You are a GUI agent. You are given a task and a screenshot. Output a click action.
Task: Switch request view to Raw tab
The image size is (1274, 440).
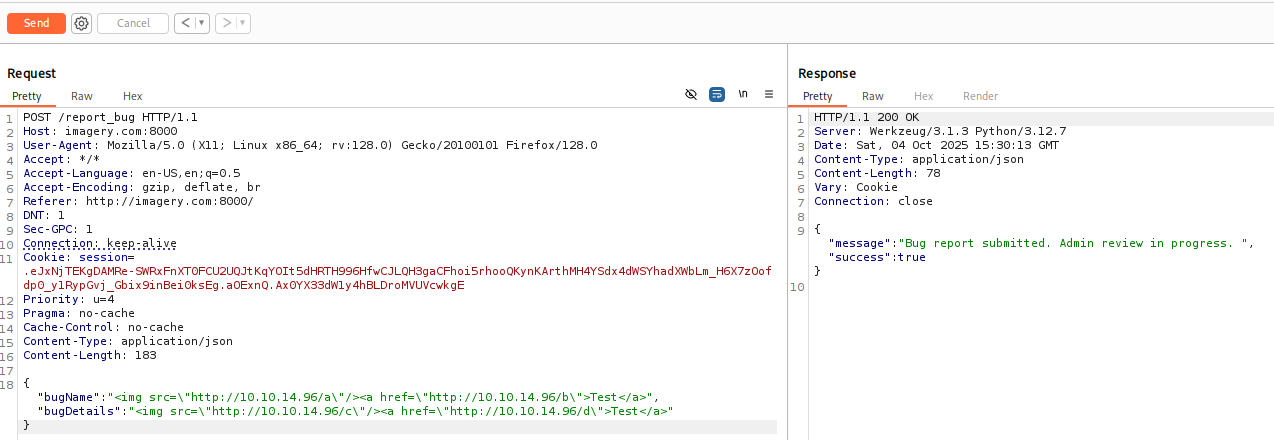(x=82, y=96)
